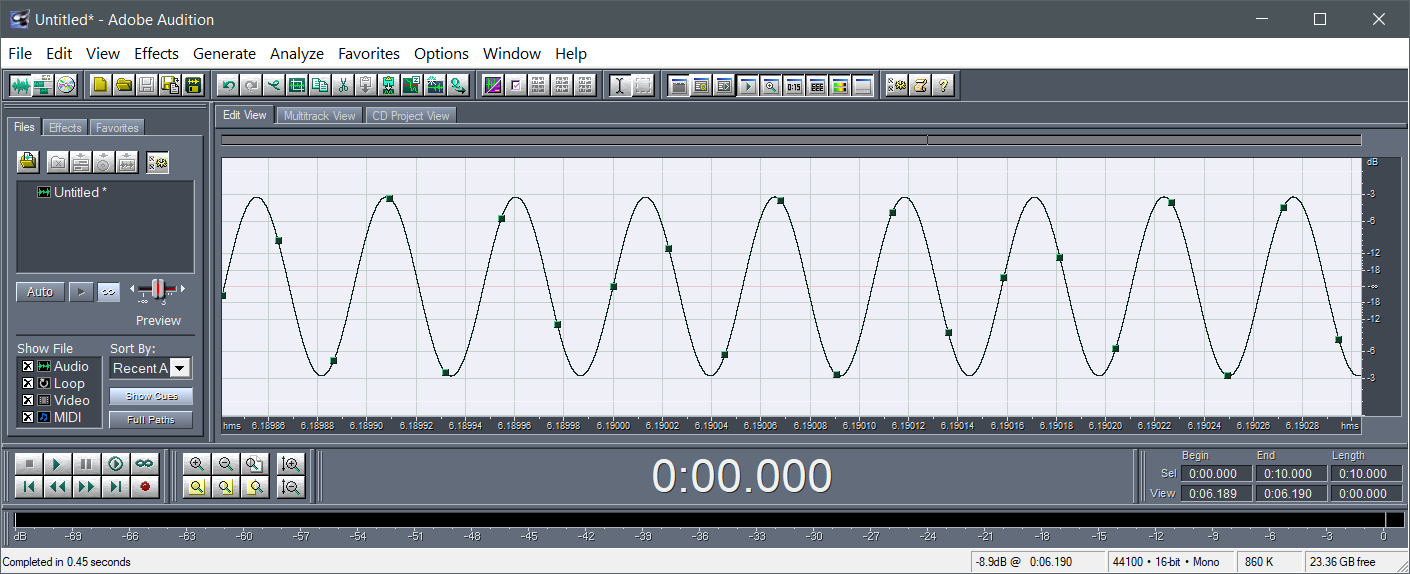
Task: Click the Undo arrow in toolbar
Action: pos(228,86)
